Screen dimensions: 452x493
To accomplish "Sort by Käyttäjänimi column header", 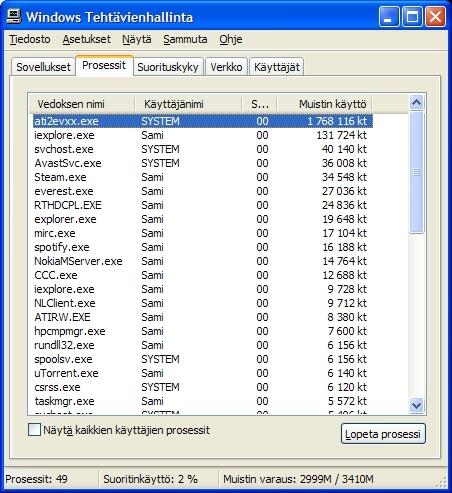I will [188, 104].
